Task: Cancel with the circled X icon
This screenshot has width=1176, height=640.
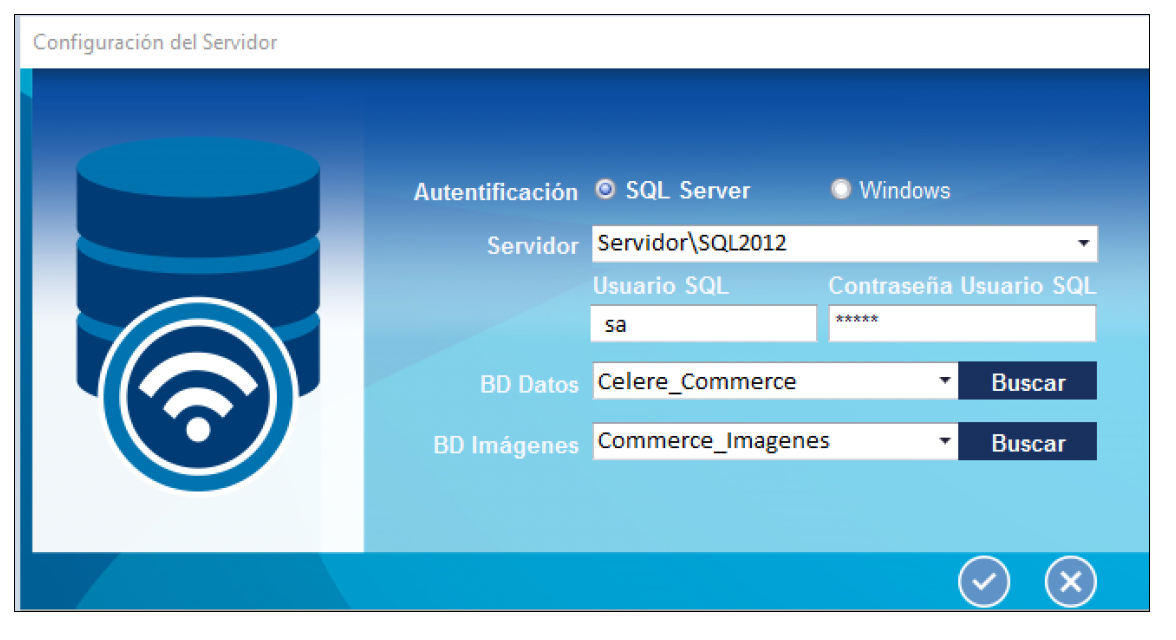Action: (1070, 582)
